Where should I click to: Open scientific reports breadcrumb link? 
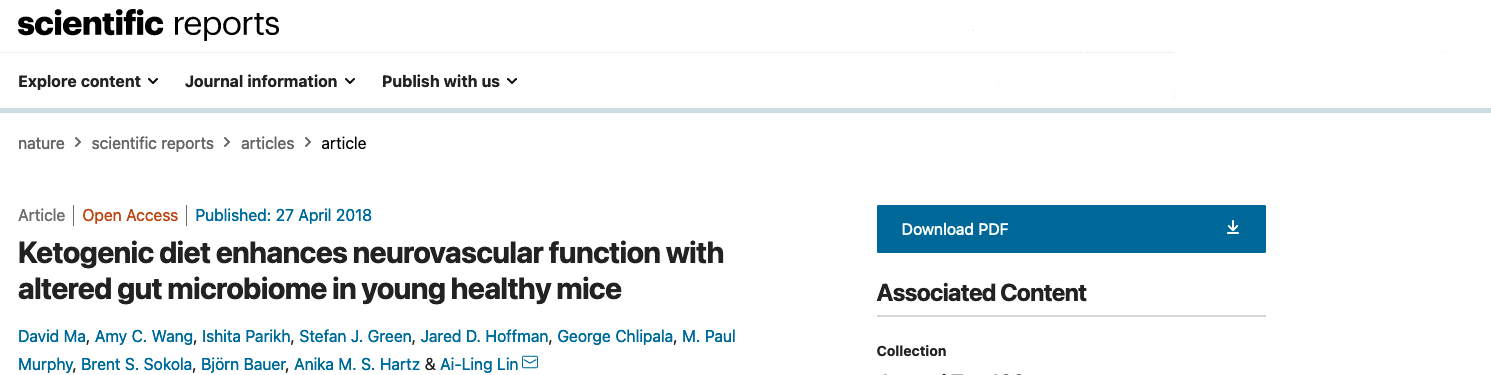[153, 143]
